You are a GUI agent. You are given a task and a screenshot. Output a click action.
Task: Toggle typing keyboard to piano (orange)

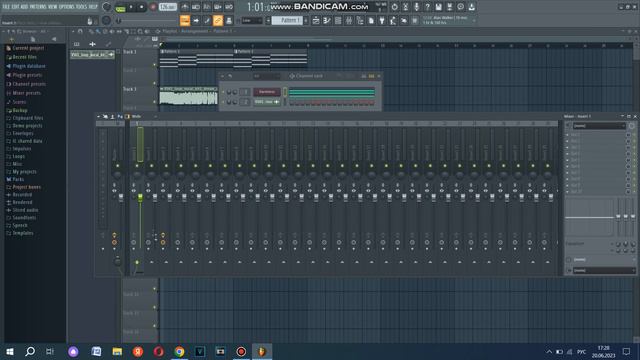tap(185, 20)
